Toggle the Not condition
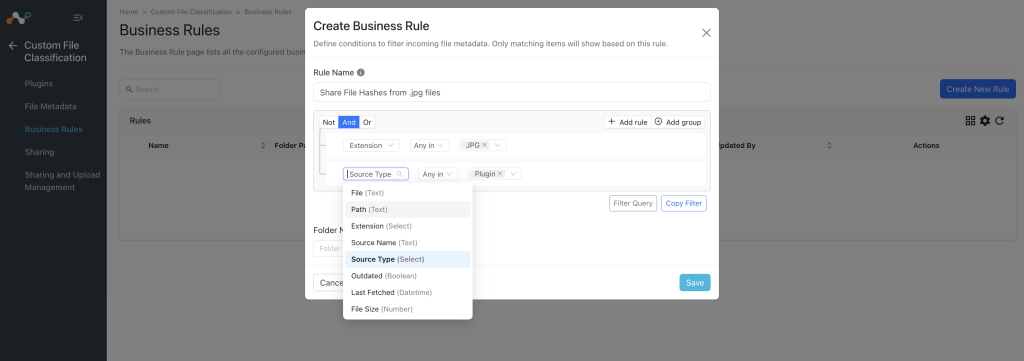The width and height of the screenshot is (1024, 361). (328, 122)
